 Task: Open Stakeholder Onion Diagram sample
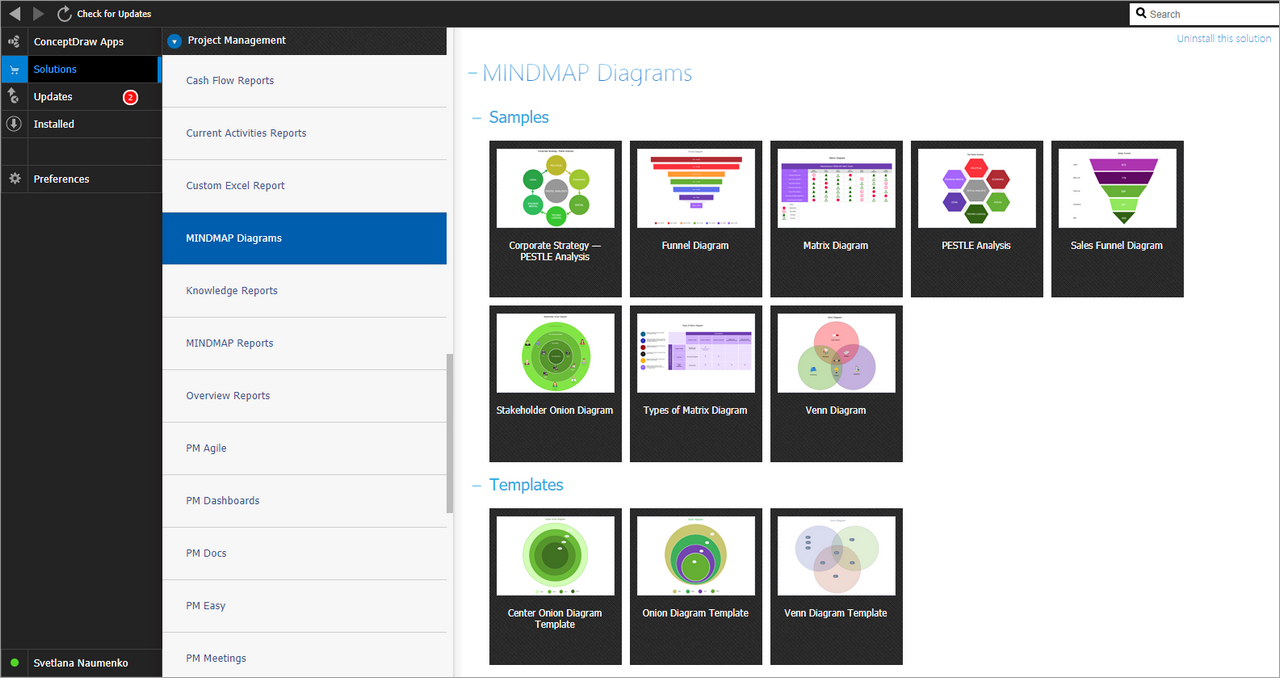[x=555, y=384]
